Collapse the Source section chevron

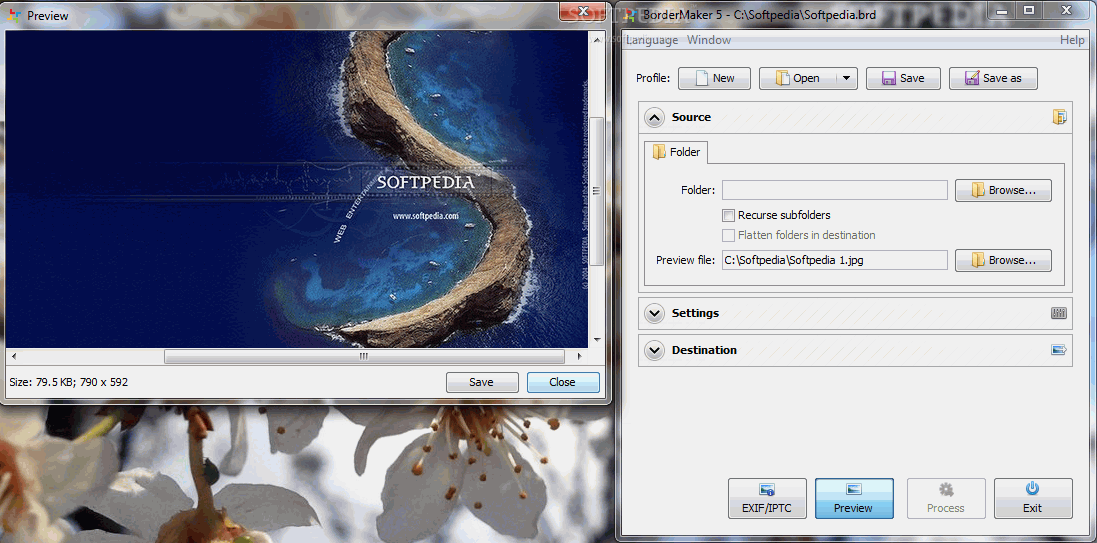(x=655, y=118)
